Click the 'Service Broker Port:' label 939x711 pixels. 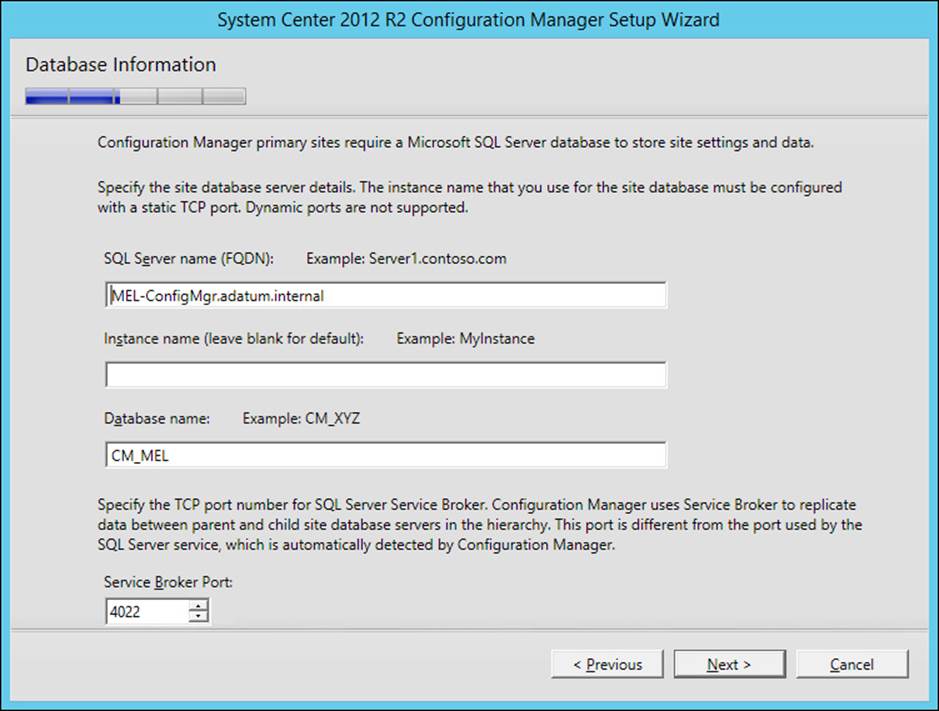(168, 582)
